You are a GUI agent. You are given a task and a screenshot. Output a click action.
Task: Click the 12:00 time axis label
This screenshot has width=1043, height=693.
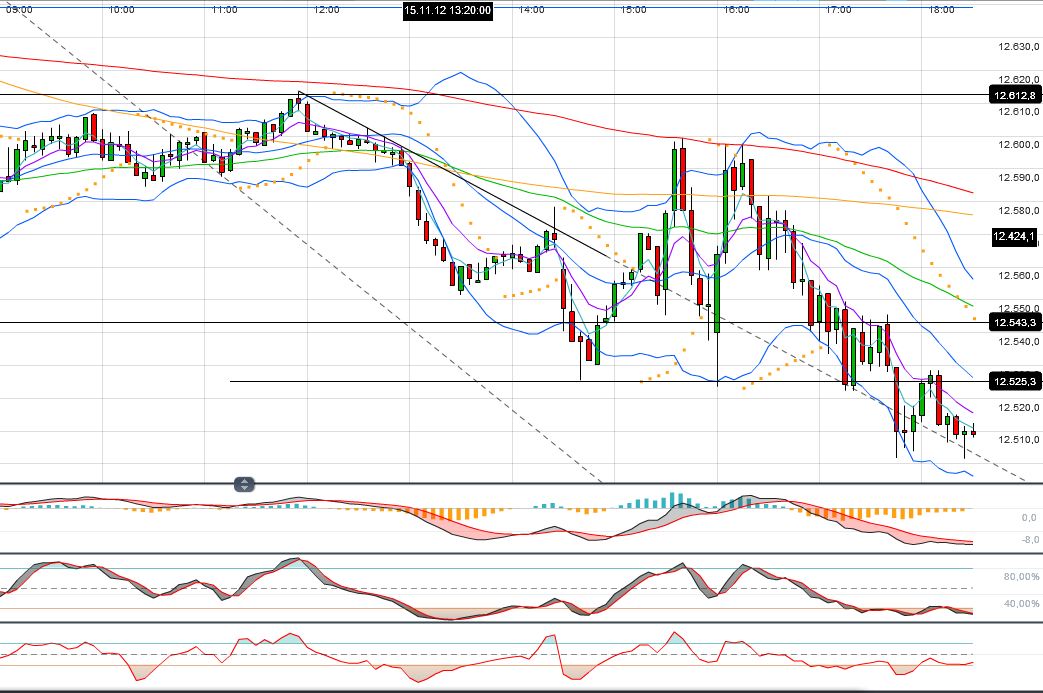327,9
